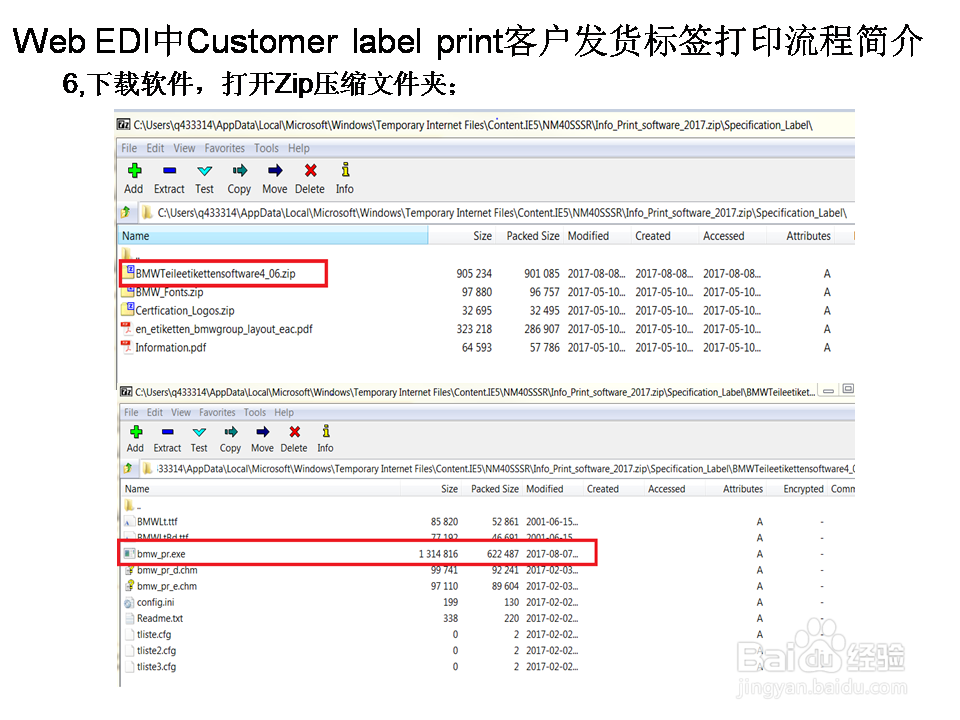Click 905 234 size value of BMWTeileetikettensoftware zip
Screen dimensions: 960x720
[474, 274]
